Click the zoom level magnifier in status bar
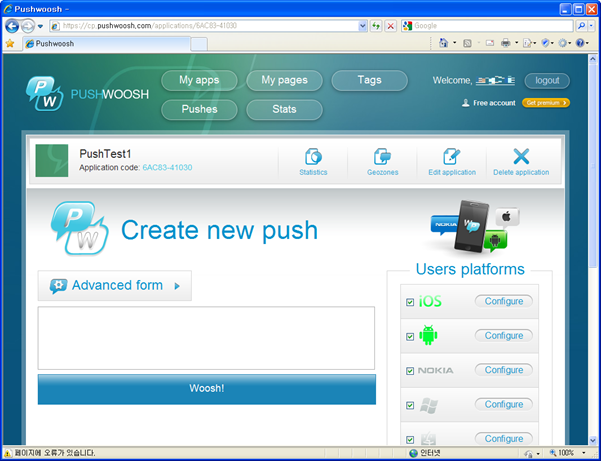The image size is (601, 461). [x=553, y=453]
